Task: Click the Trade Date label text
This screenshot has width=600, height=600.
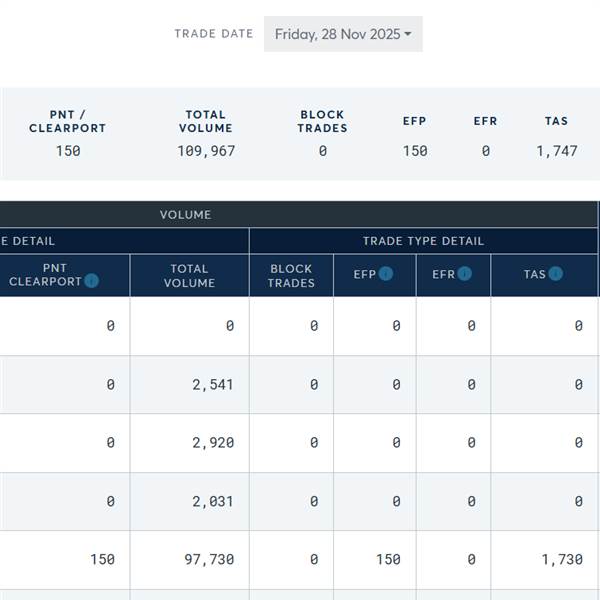Action: pos(214,34)
